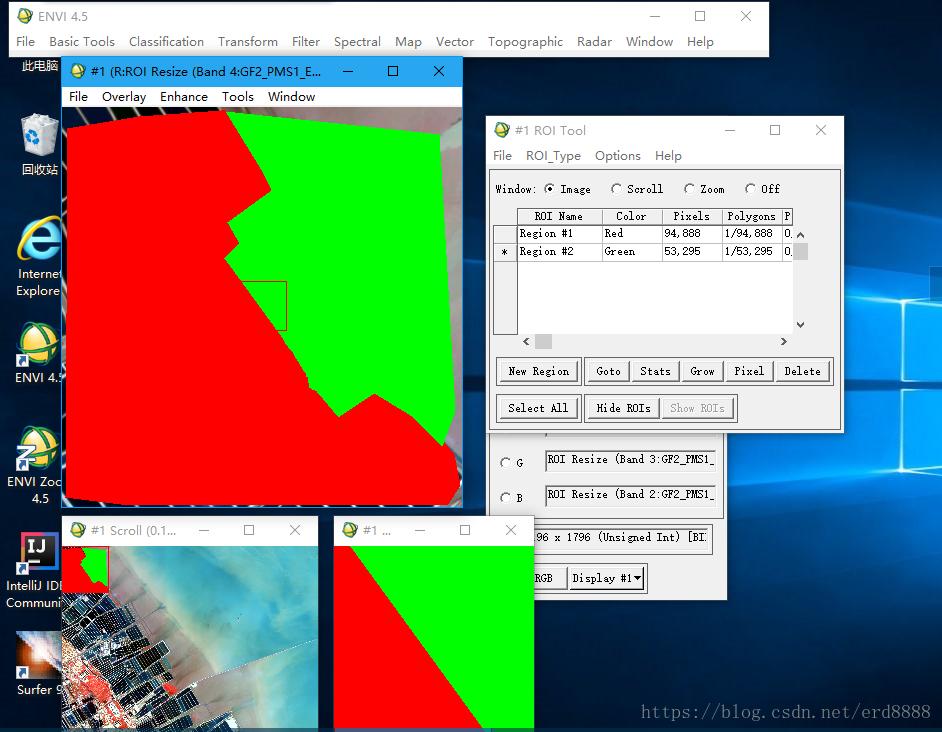
Task: Click the ENVI 4.5 title bar logo icon
Action: (x=25, y=16)
